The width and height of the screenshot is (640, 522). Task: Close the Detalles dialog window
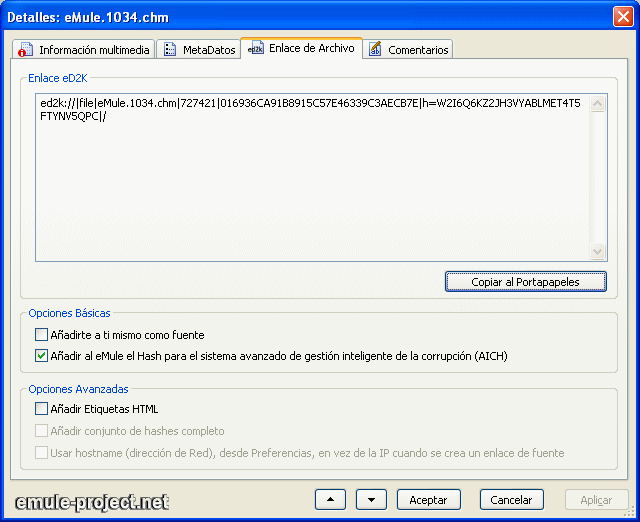tap(623, 15)
